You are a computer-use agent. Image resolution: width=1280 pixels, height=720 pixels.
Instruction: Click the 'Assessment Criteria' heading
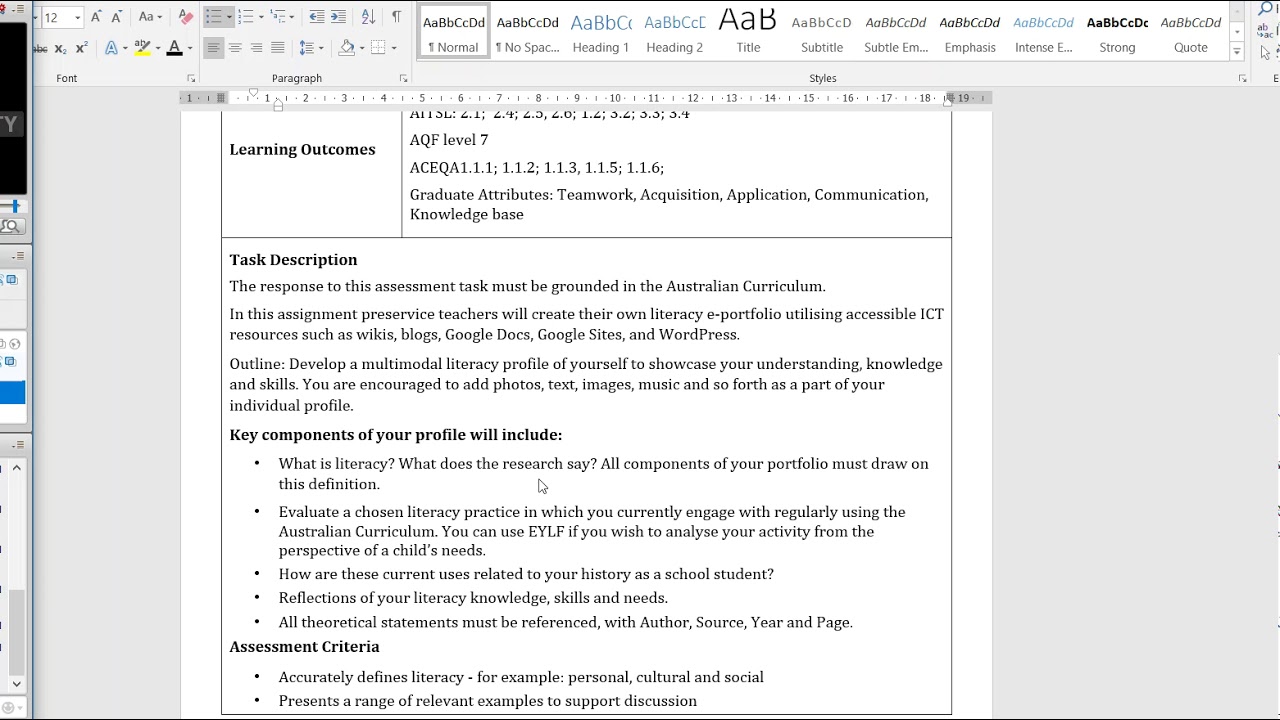[x=304, y=647]
